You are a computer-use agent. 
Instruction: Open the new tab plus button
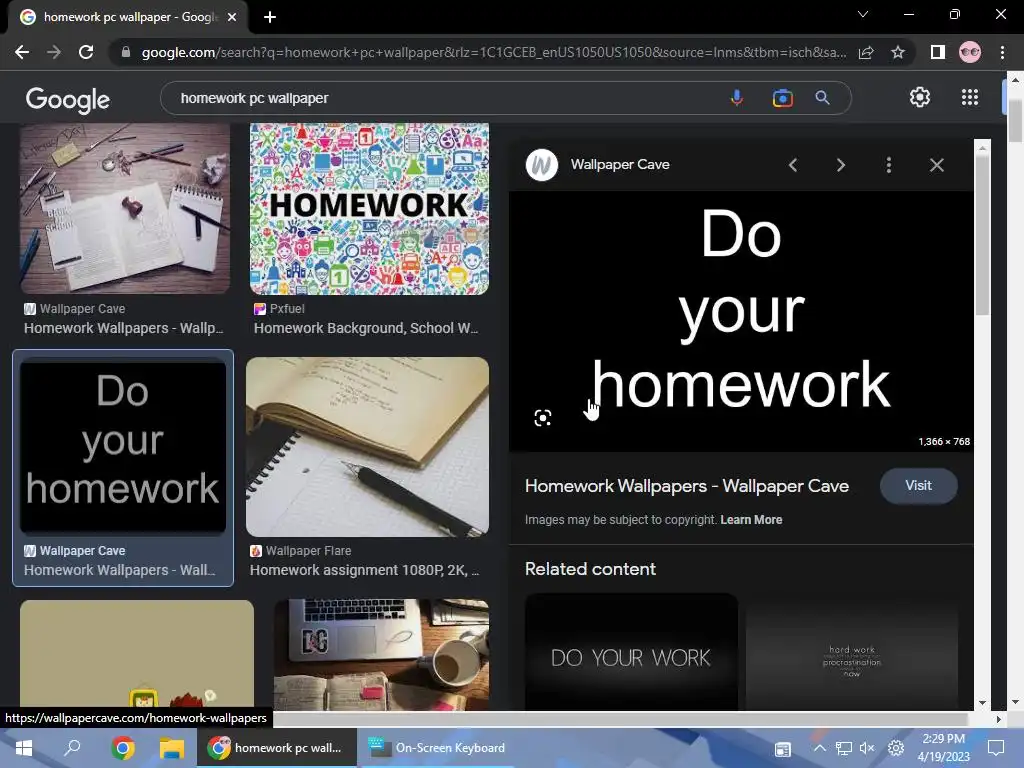[270, 17]
